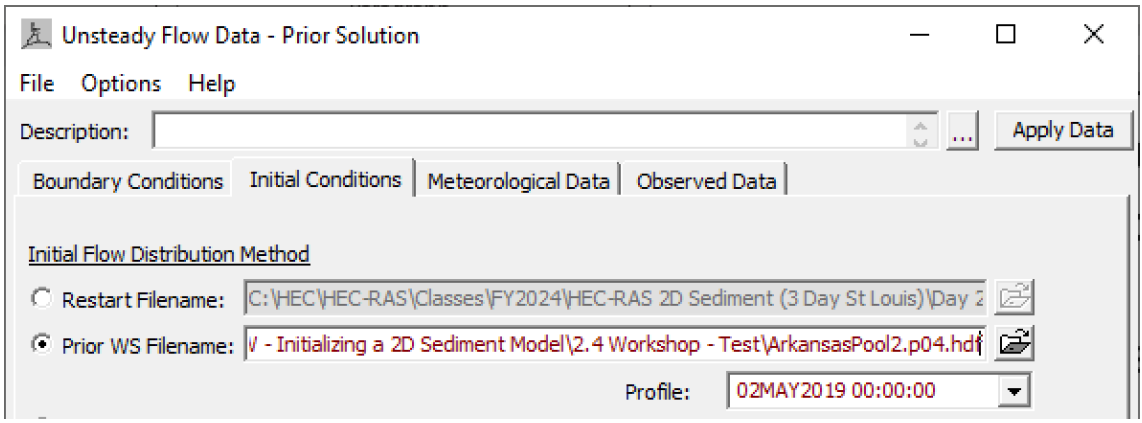The width and height of the screenshot is (1142, 423).
Task: Expand the Profile dropdown arrow
Action: [1014, 392]
